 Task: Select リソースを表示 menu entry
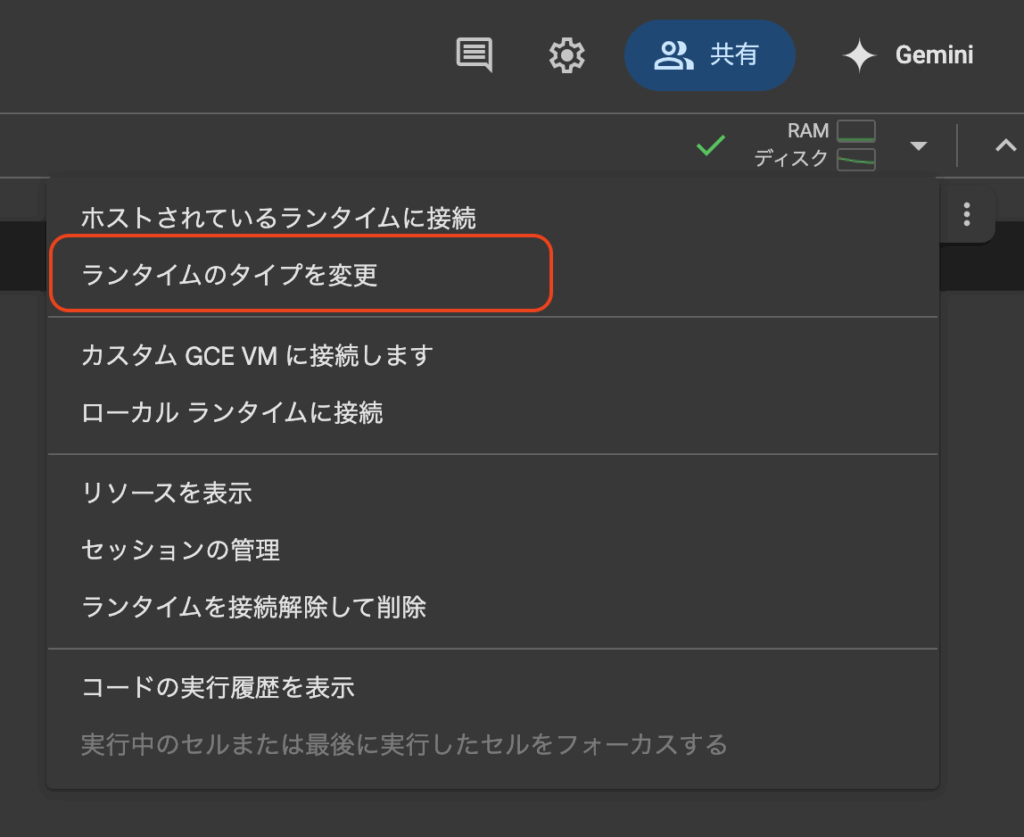166,492
